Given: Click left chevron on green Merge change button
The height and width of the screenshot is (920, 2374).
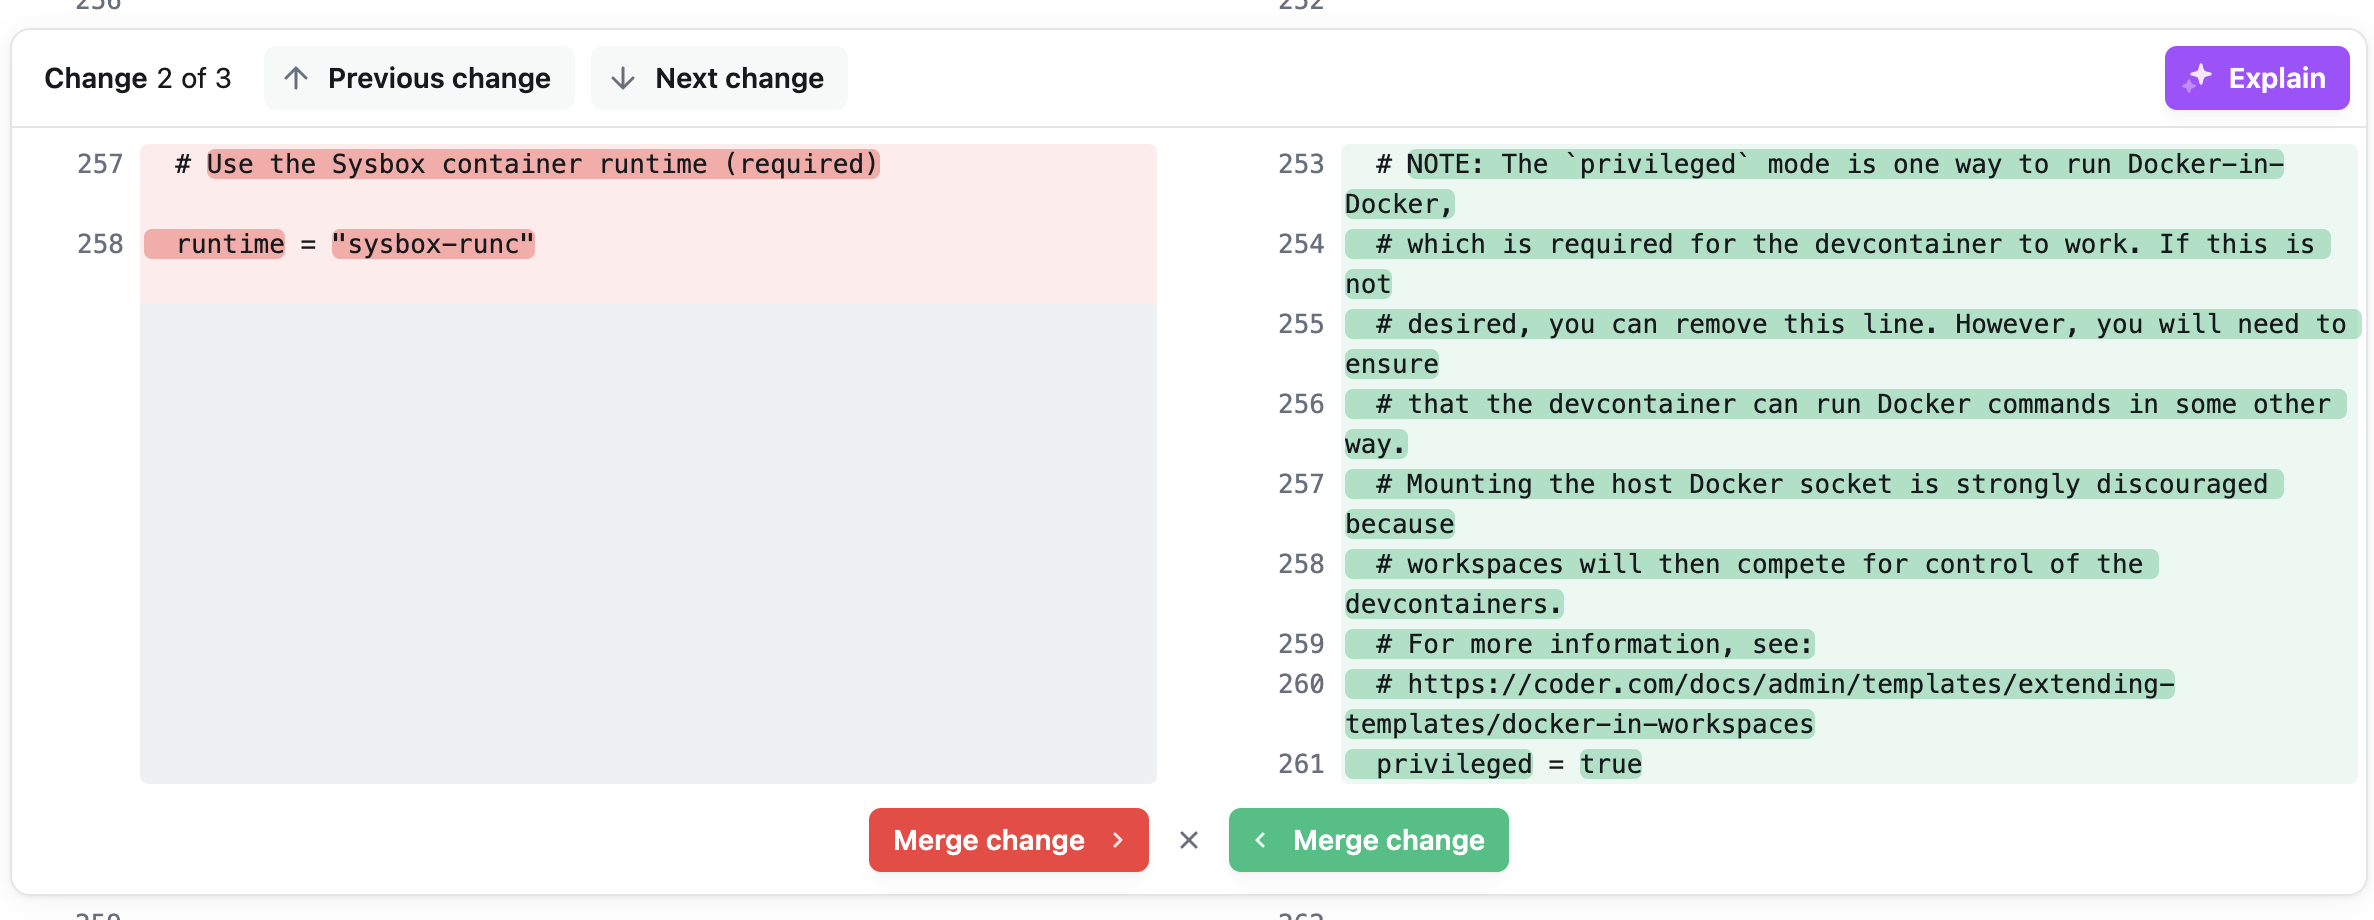Looking at the screenshot, I should coord(1261,840).
